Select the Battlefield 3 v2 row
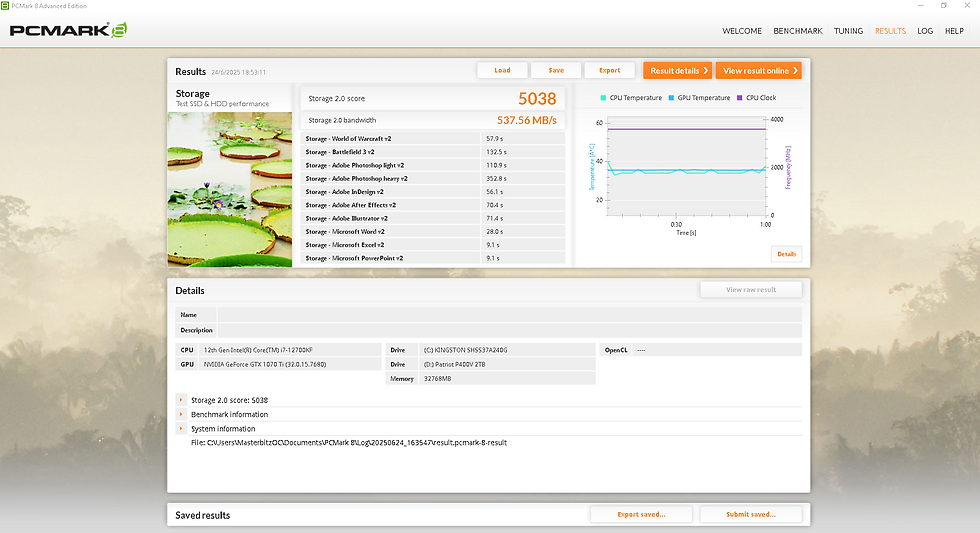 (x=433, y=152)
